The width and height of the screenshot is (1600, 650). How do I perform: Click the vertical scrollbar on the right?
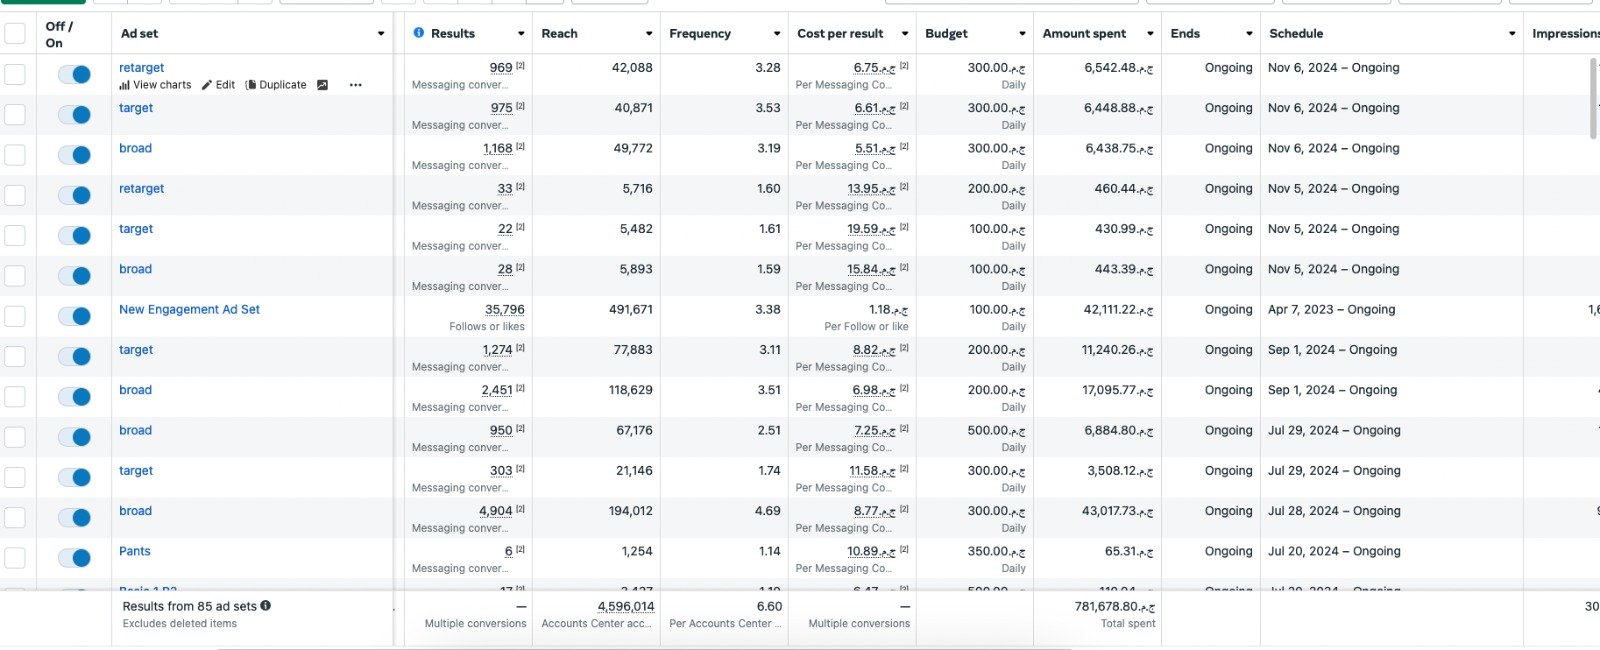tap(1593, 98)
